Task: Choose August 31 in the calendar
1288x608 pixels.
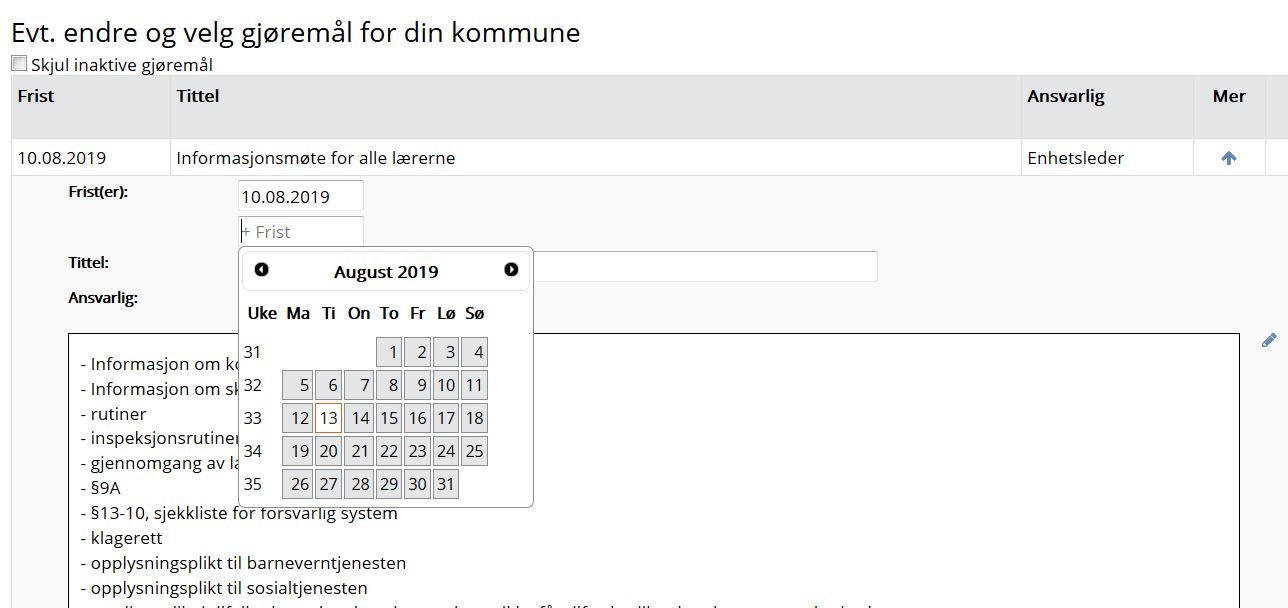Action: pyautogui.click(x=446, y=484)
